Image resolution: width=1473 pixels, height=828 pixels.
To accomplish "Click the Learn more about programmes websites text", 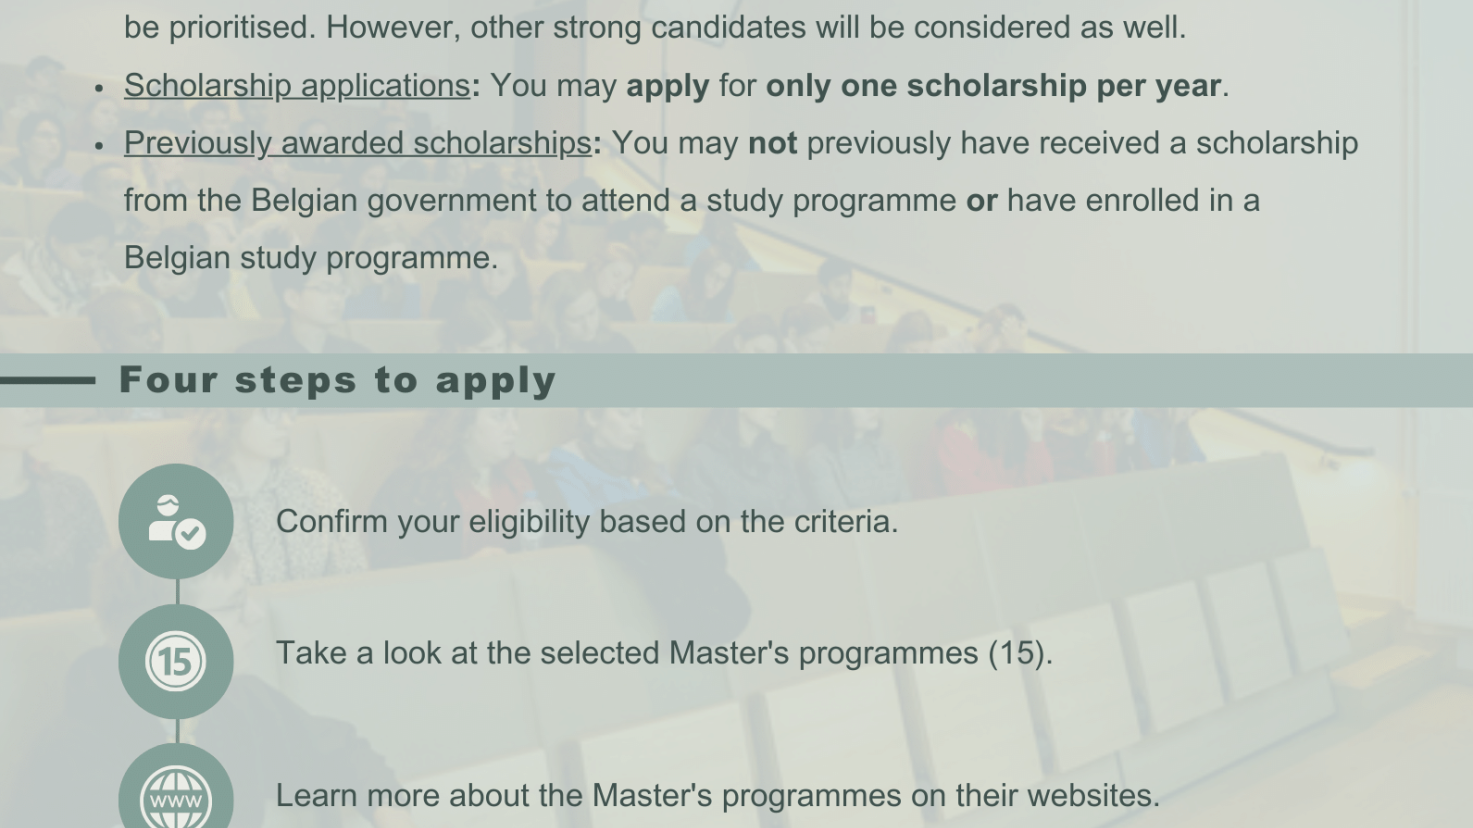I will [718, 796].
